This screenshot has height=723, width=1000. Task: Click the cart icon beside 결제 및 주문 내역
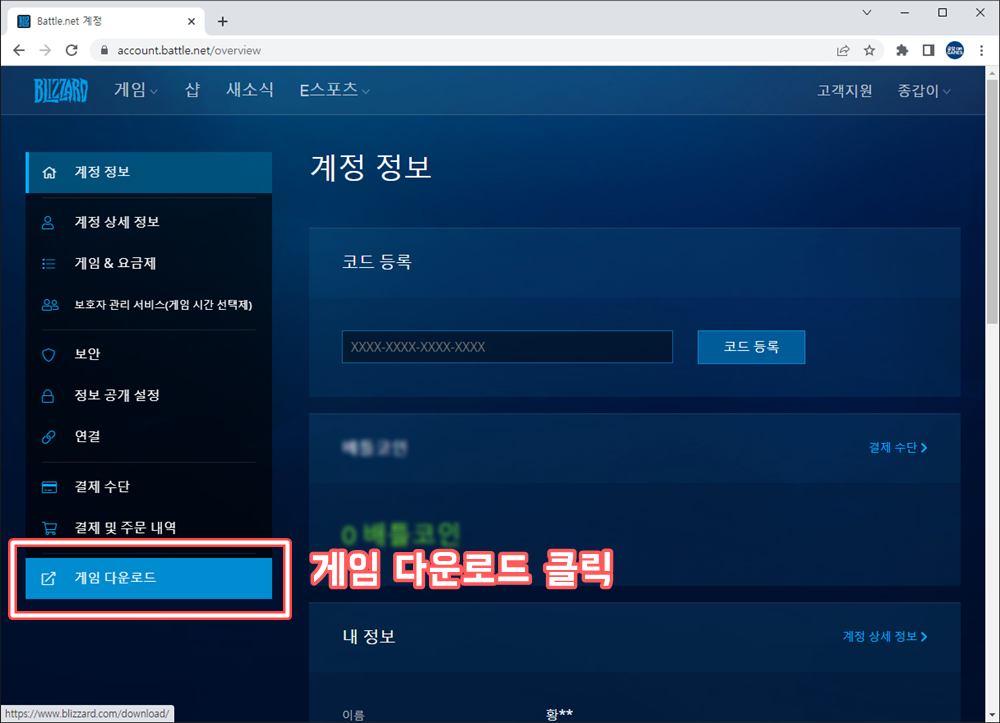coord(49,528)
